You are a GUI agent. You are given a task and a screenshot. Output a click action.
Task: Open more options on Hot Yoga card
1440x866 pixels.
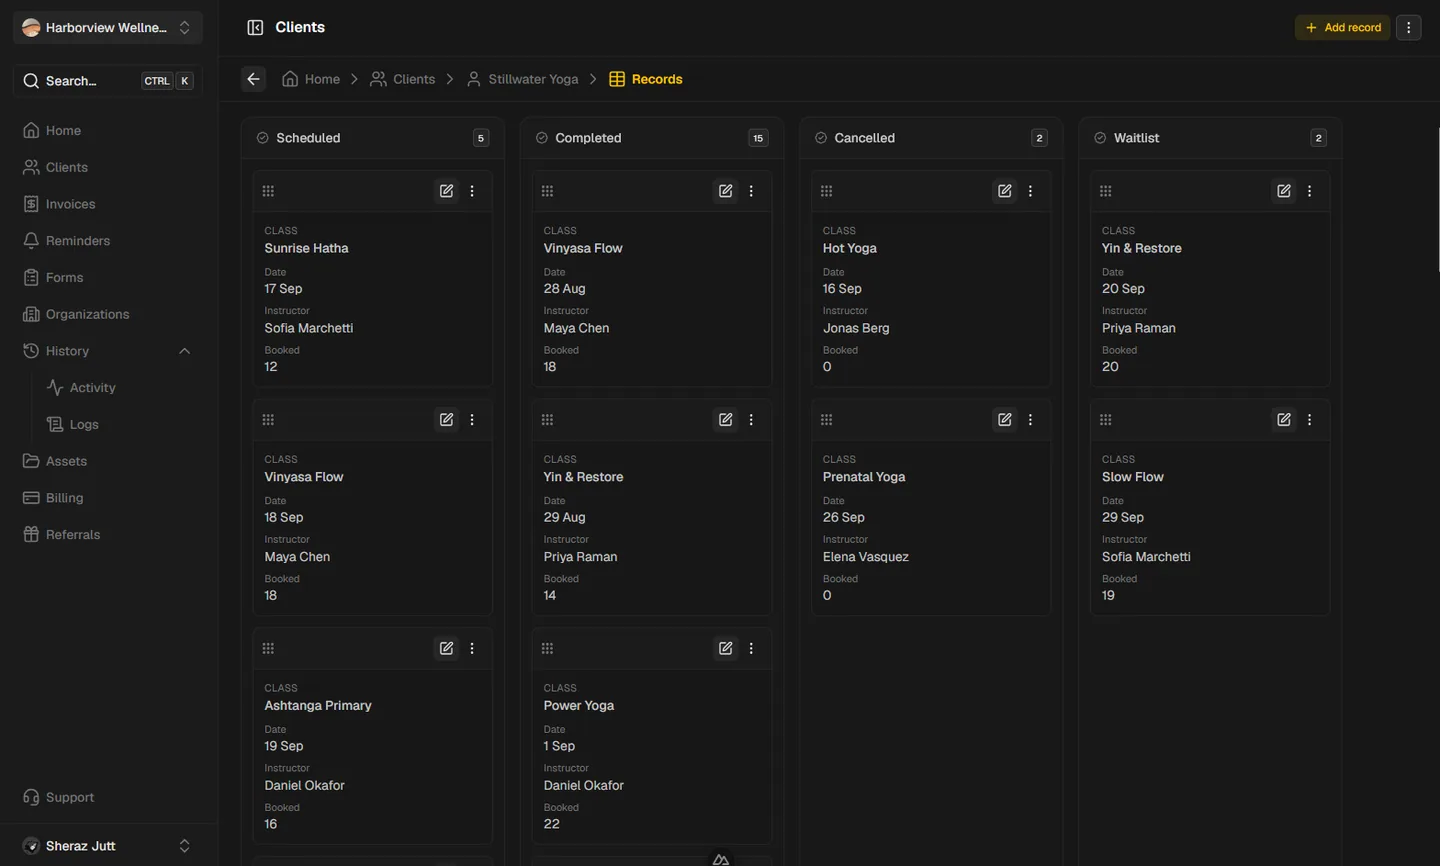click(x=1030, y=191)
